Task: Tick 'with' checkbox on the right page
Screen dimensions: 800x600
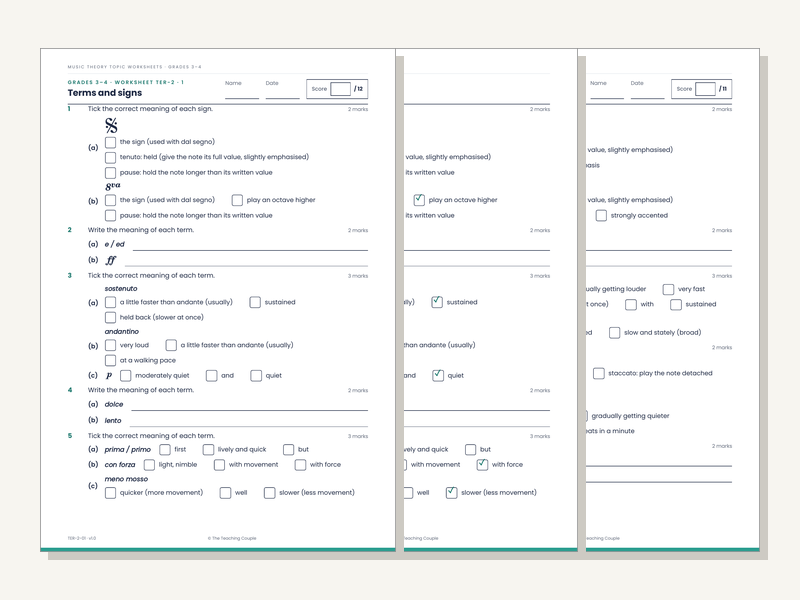Action: click(x=631, y=305)
